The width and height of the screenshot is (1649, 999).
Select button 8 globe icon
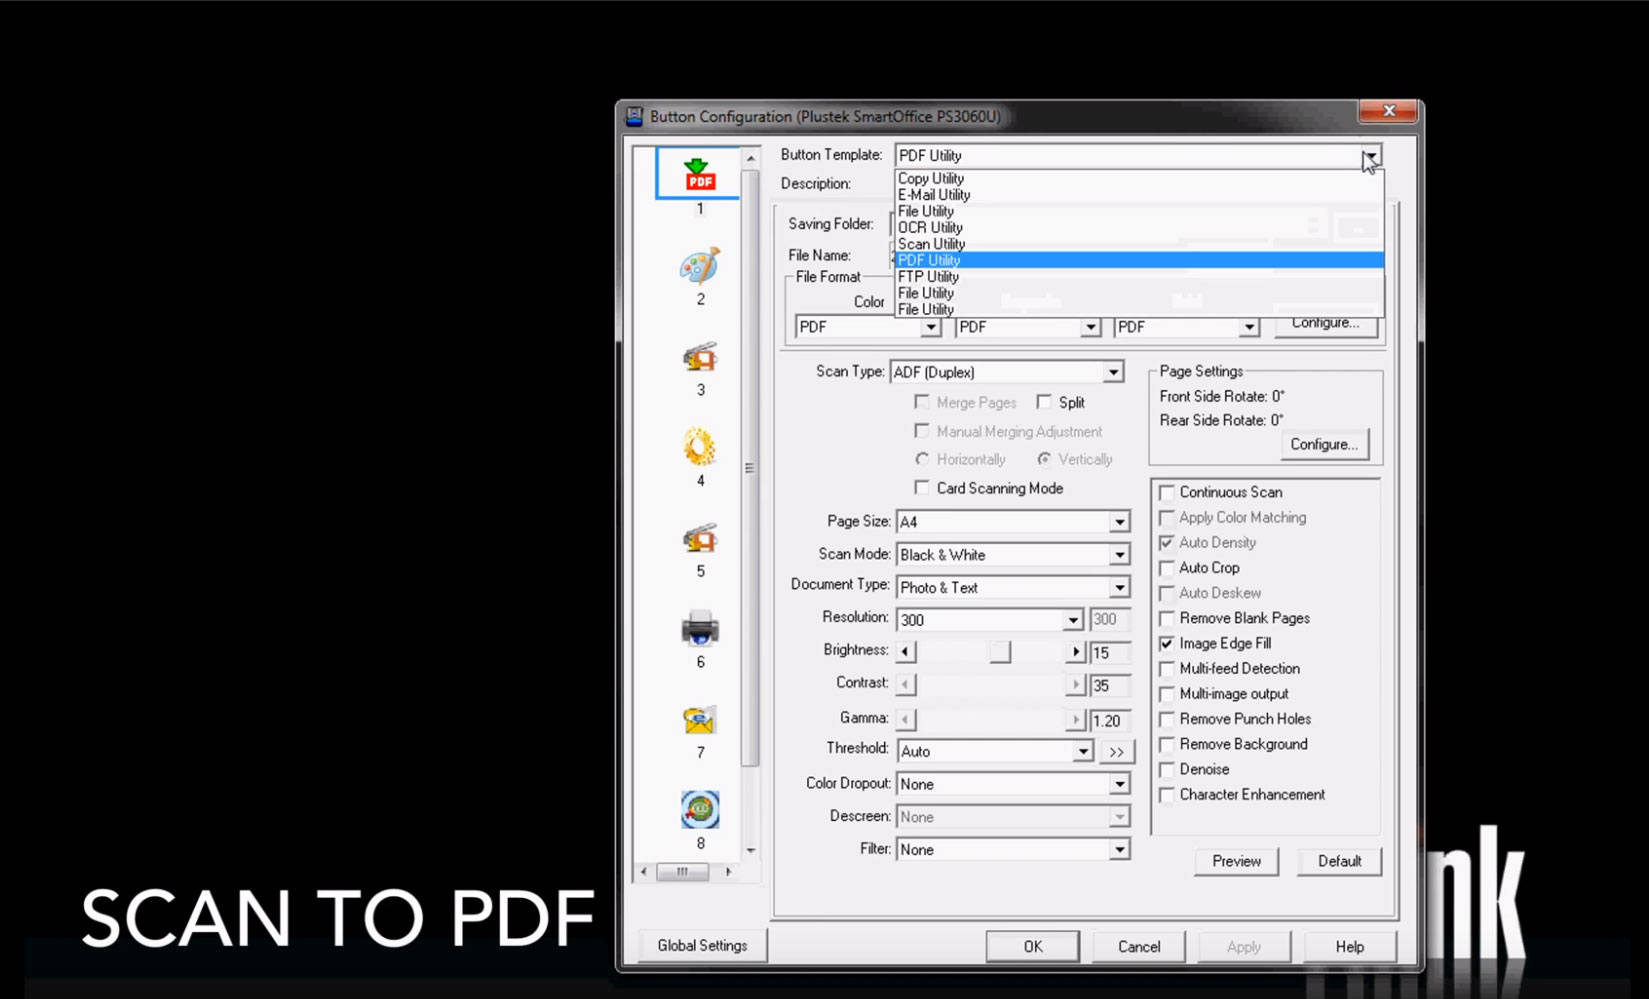coord(700,809)
